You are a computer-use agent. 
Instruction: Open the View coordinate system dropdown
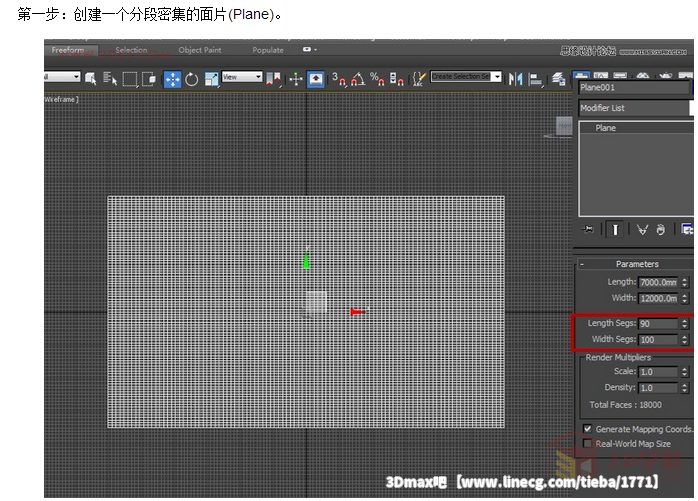242,77
